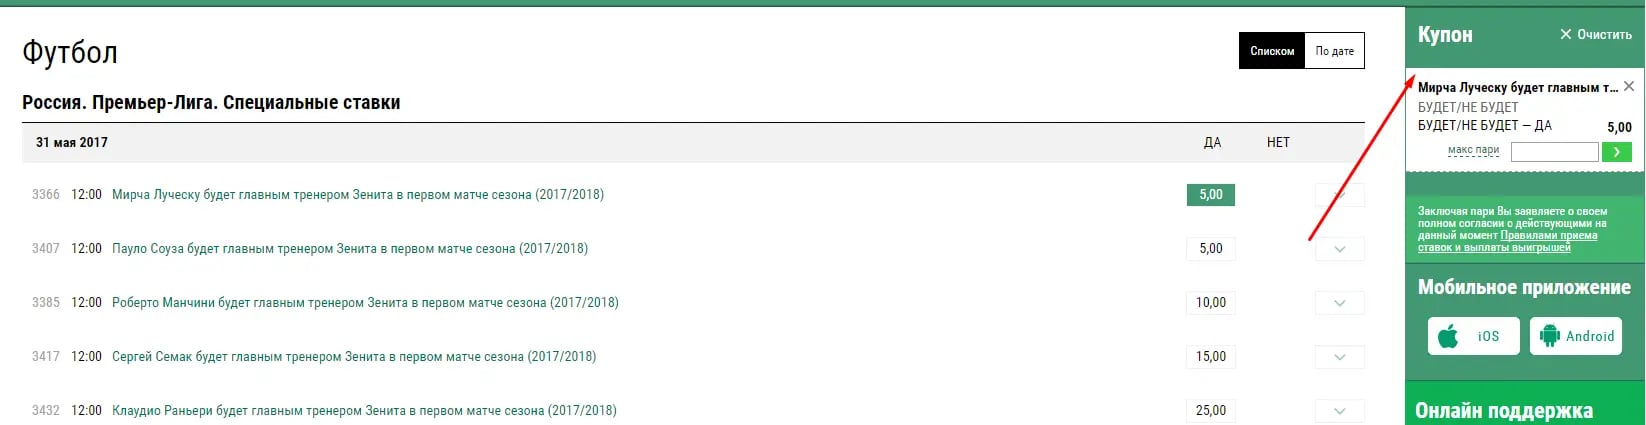Screen dimensions: 1646x425
Task: Switch the view to По дате
Action: pos(1335,51)
